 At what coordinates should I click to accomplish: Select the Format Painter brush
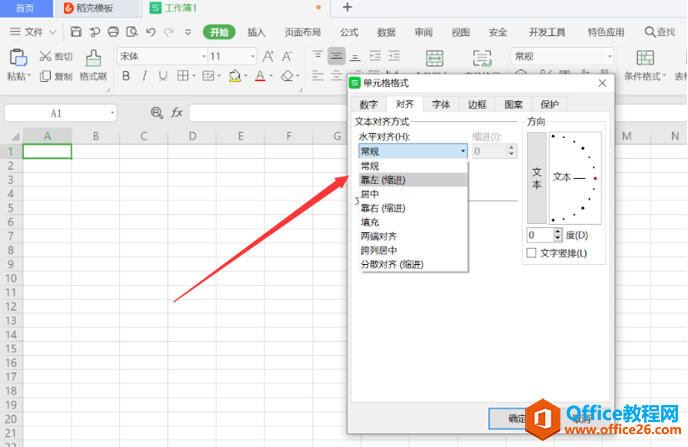pos(93,58)
